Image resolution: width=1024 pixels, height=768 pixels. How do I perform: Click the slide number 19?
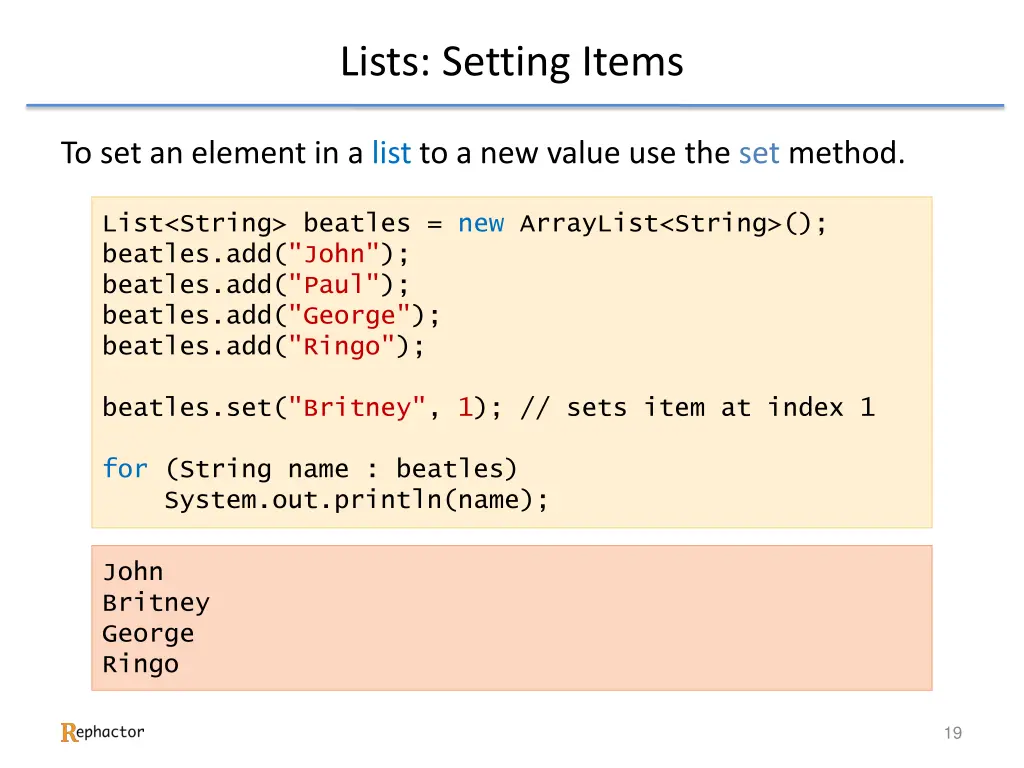[x=953, y=733]
